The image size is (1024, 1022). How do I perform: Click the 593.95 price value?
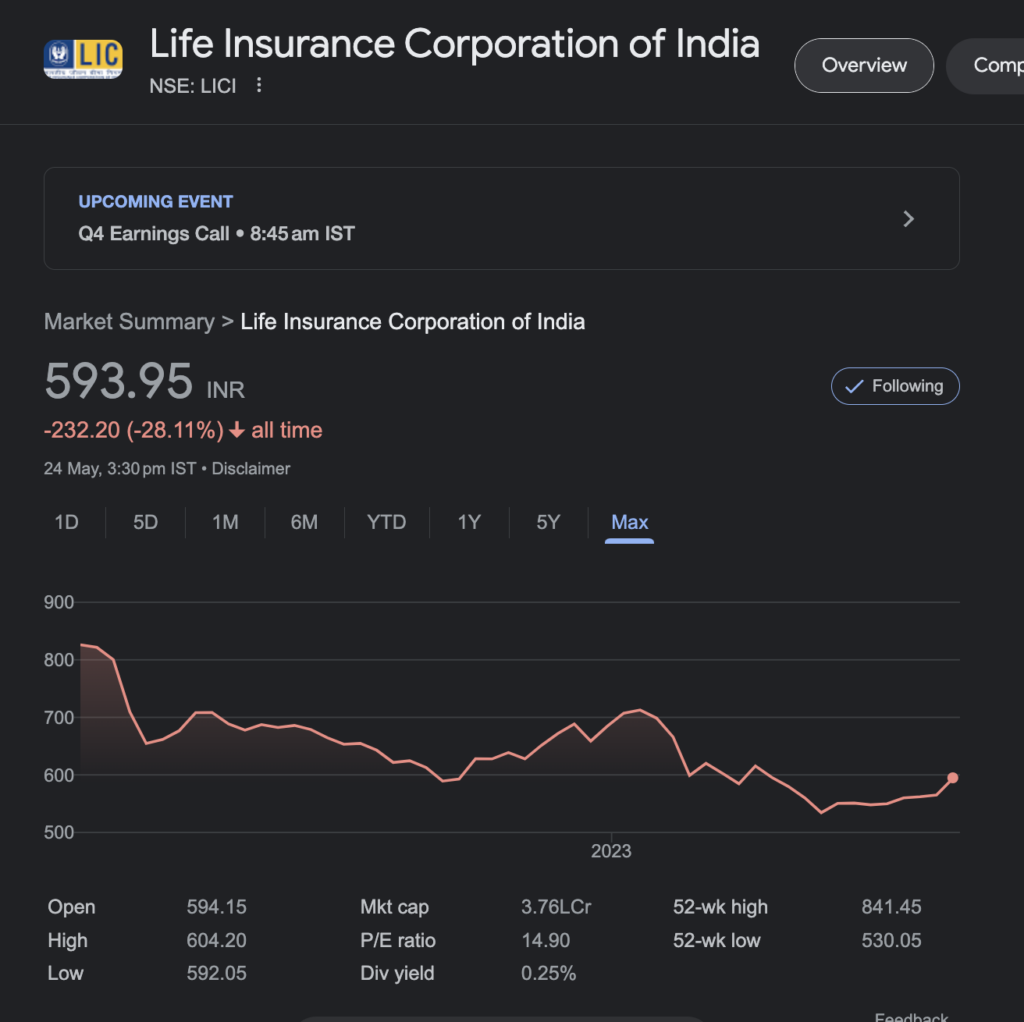(119, 381)
